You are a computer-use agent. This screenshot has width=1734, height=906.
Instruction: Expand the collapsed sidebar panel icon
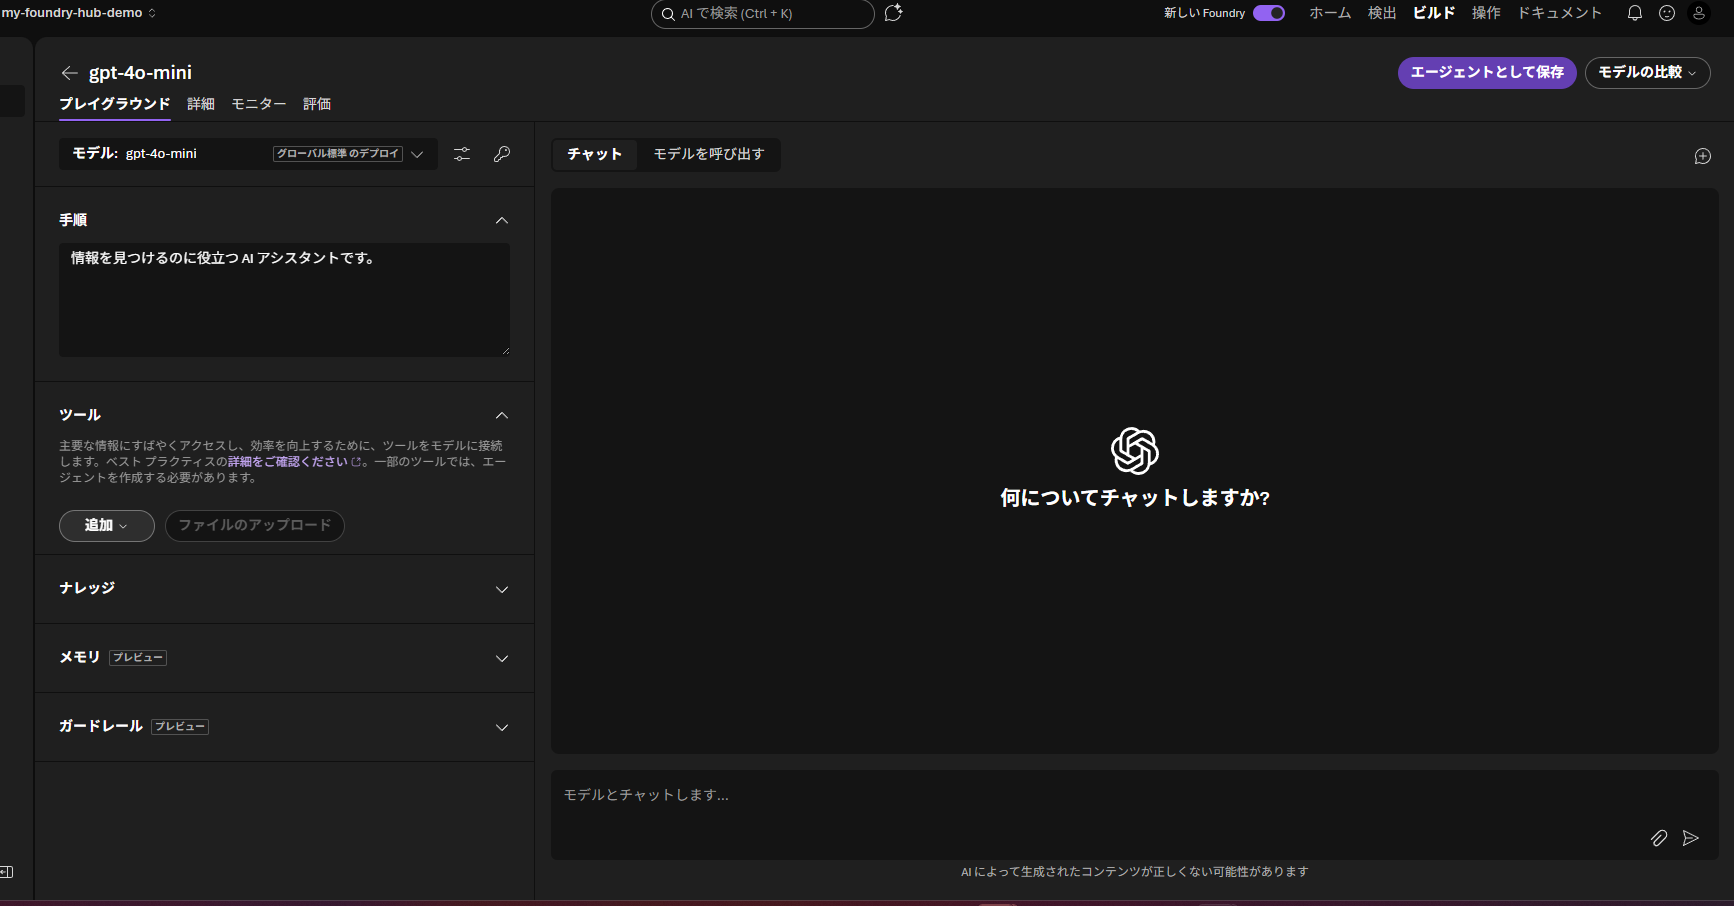tap(6, 872)
